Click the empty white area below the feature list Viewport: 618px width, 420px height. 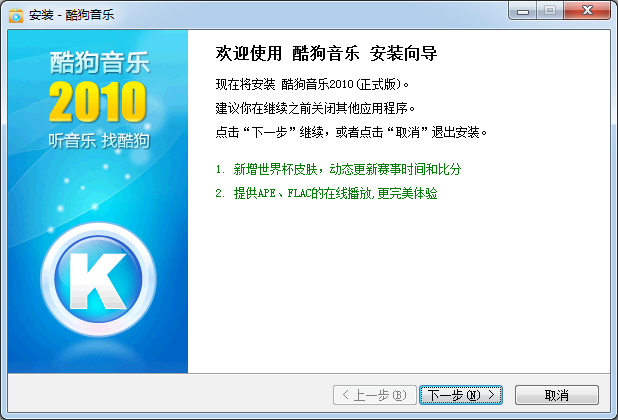click(400, 290)
